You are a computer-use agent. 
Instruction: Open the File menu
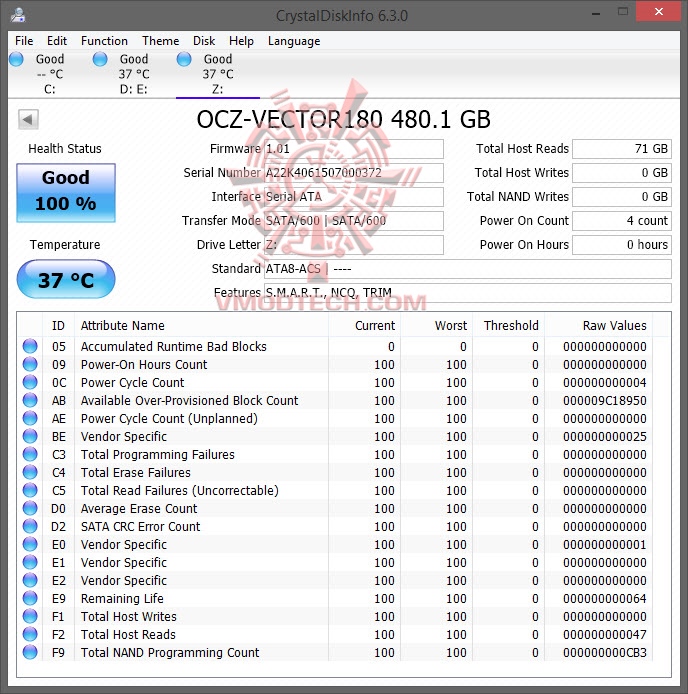[x=24, y=41]
